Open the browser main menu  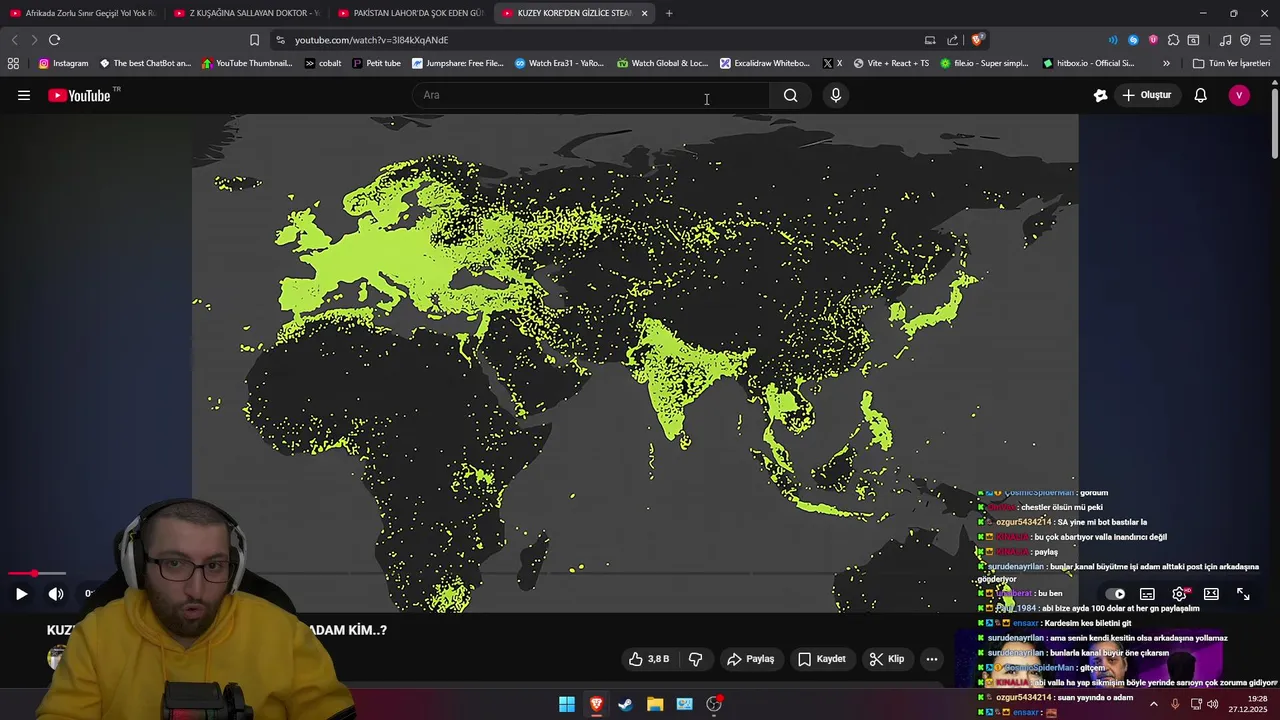click(x=1266, y=40)
